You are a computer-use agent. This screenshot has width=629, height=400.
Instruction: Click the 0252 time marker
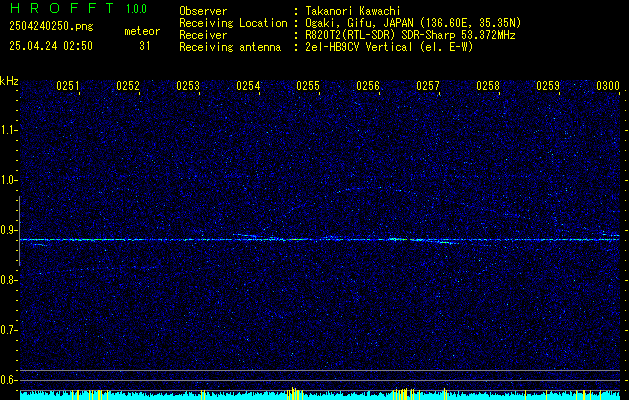click(128, 86)
